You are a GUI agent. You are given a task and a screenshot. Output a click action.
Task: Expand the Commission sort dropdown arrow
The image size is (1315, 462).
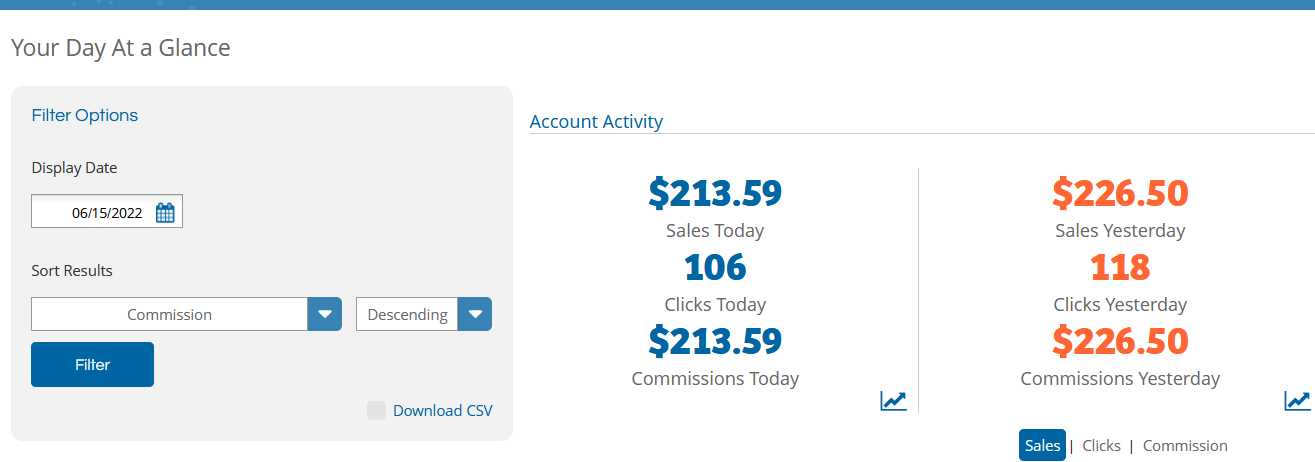(x=324, y=314)
